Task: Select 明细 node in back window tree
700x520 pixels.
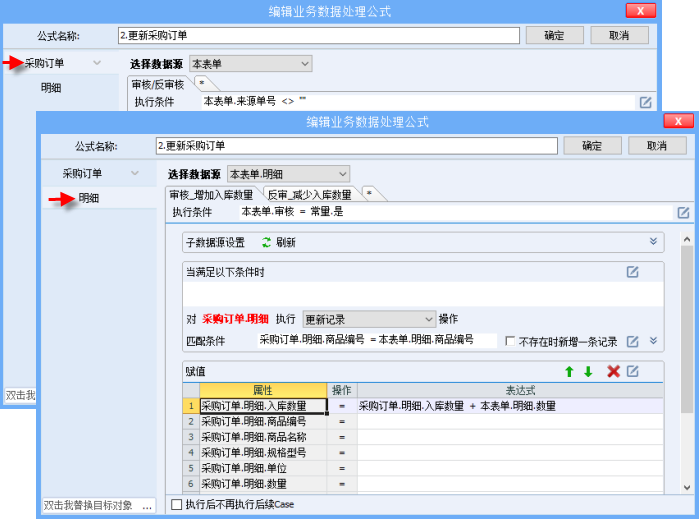Action: tap(51, 88)
